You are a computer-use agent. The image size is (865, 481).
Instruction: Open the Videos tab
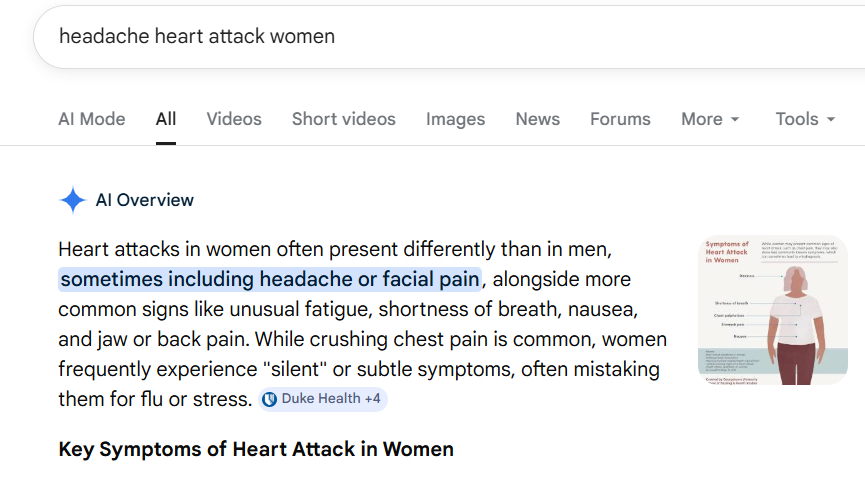click(x=234, y=119)
